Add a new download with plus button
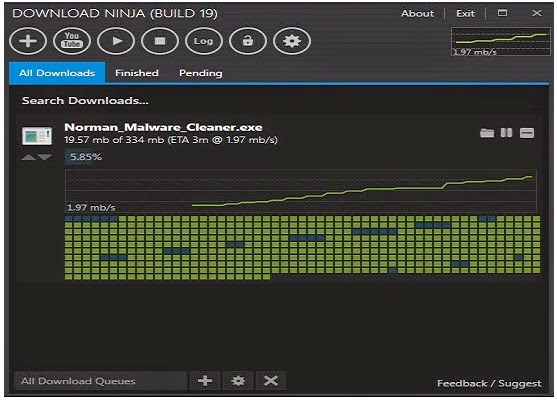 pos(28,41)
